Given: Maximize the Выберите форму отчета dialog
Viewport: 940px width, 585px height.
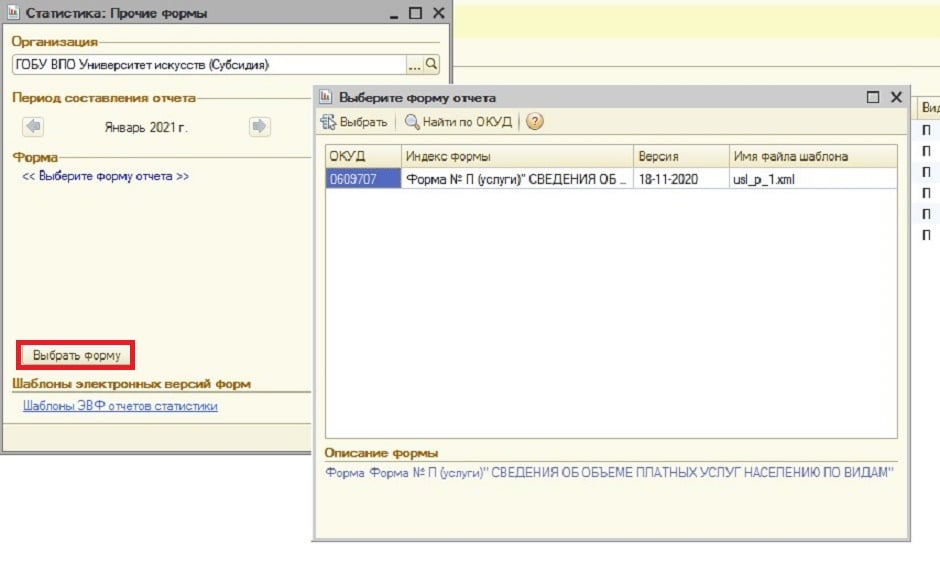Looking at the screenshot, I should (872, 97).
